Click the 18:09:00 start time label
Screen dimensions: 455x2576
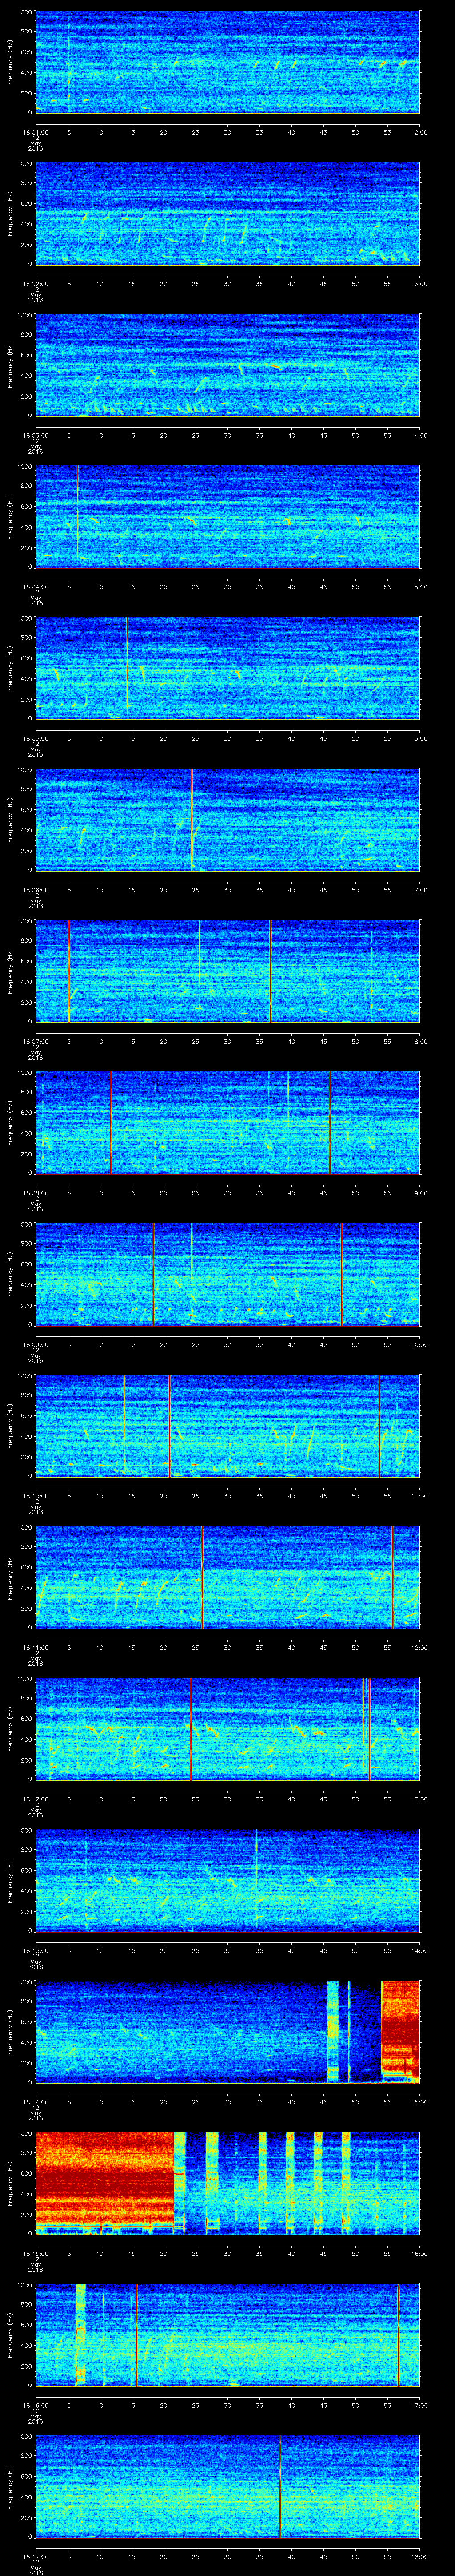[x=35, y=1344]
